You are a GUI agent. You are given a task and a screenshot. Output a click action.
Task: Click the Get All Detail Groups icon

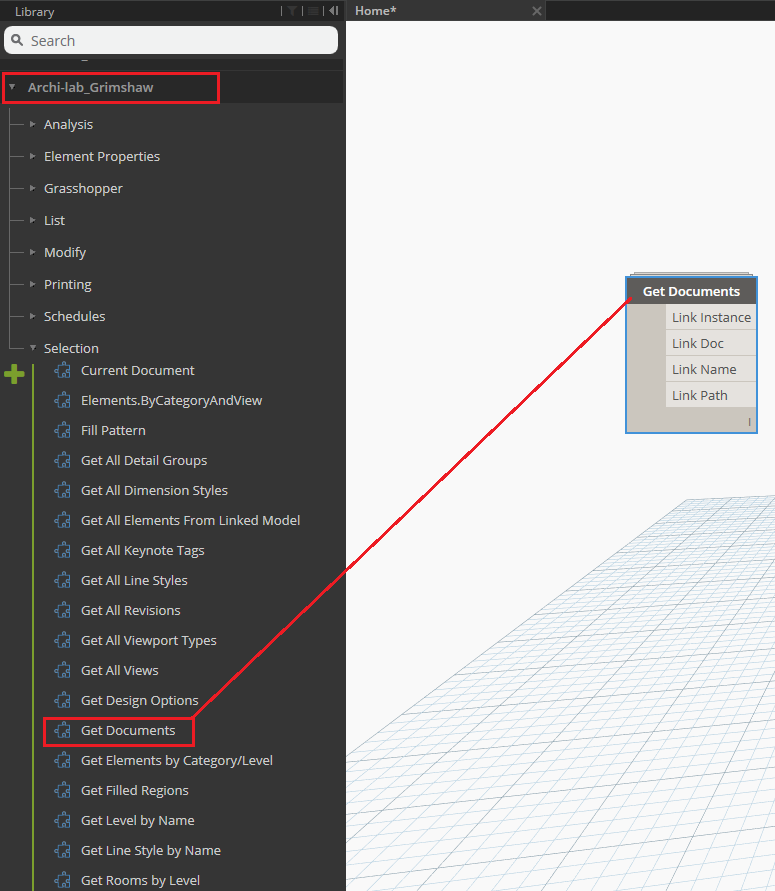62,460
